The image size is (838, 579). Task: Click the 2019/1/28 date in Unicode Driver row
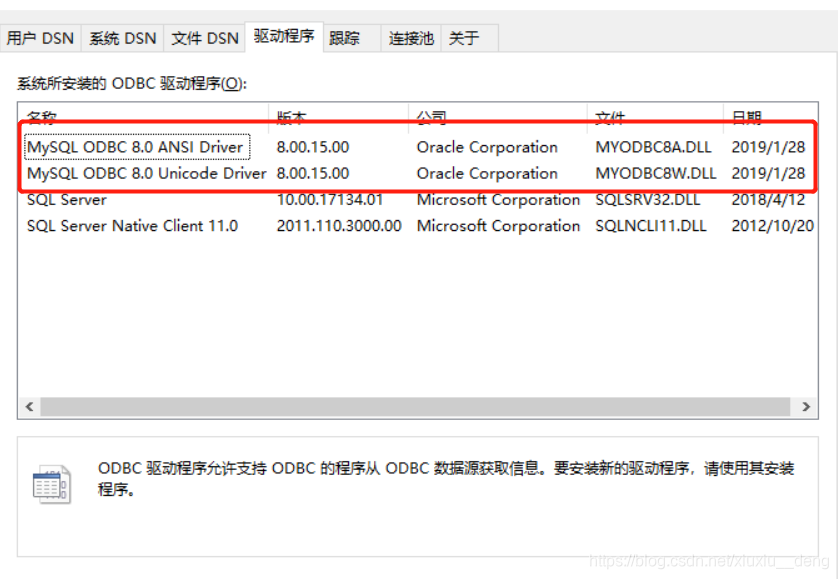click(x=768, y=173)
